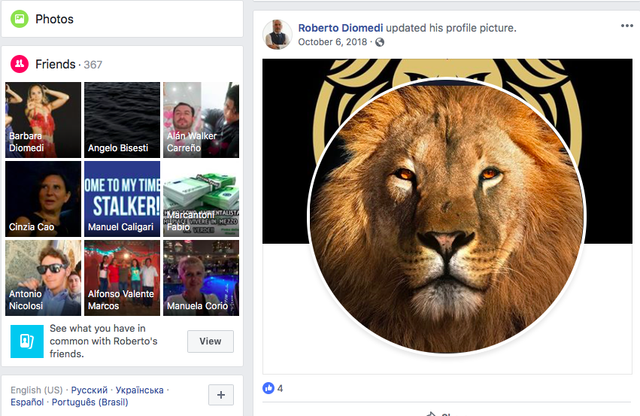
Task: View the 4 reactions count
Action: (280, 388)
